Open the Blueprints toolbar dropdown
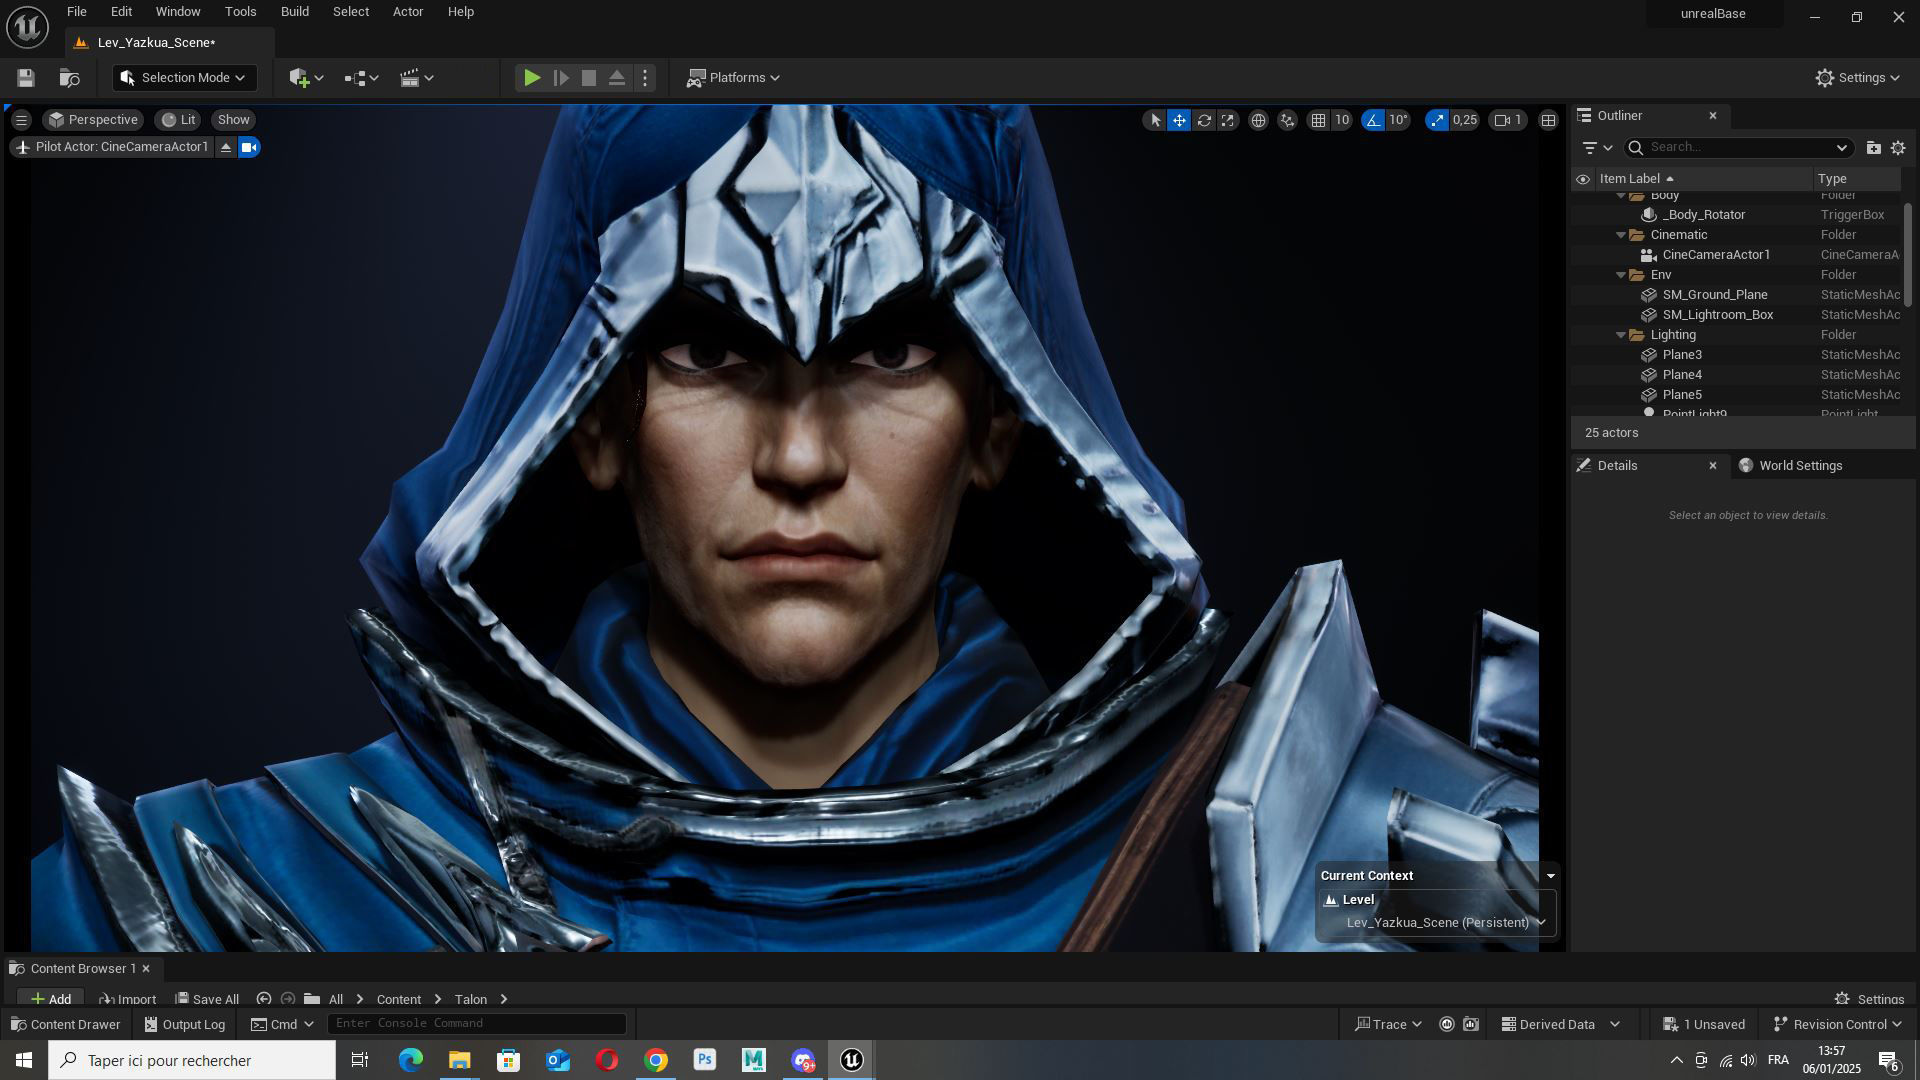Screen dimensions: 1920x1080 [361, 78]
